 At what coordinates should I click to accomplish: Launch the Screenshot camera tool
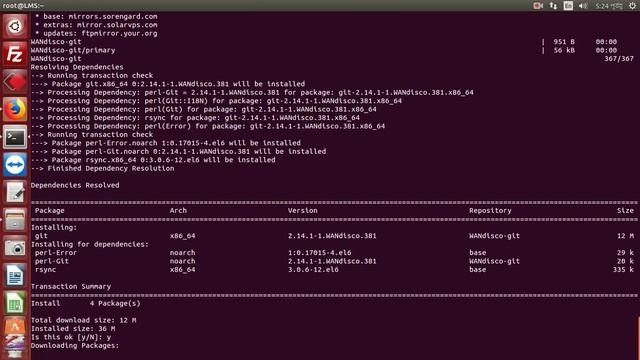point(15,247)
